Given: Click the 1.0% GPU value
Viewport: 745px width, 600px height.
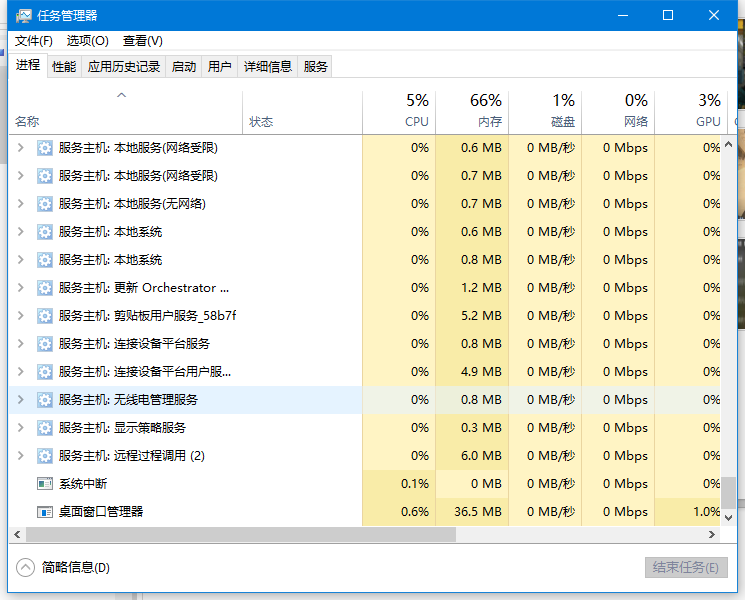Looking at the screenshot, I should point(707,512).
